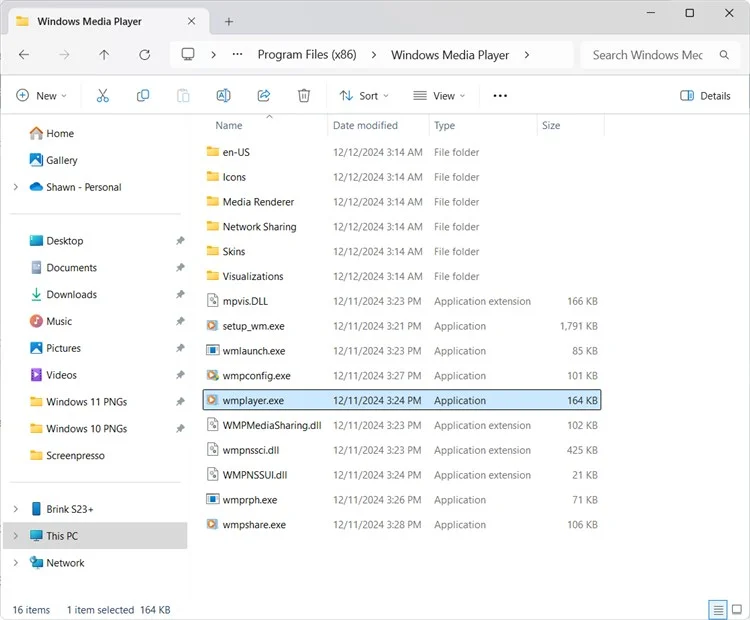750x620 pixels.
Task: Click the This PC monitor icon in address bar
Action: click(188, 54)
